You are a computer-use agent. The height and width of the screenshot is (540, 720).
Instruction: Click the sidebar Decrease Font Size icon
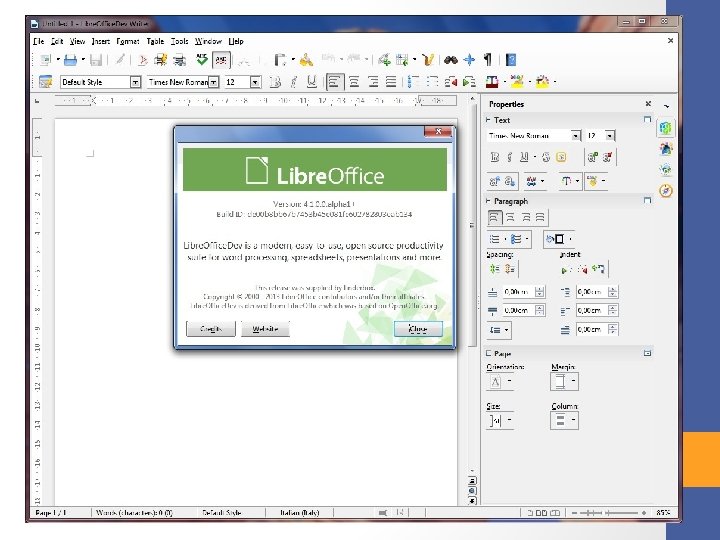(x=608, y=157)
